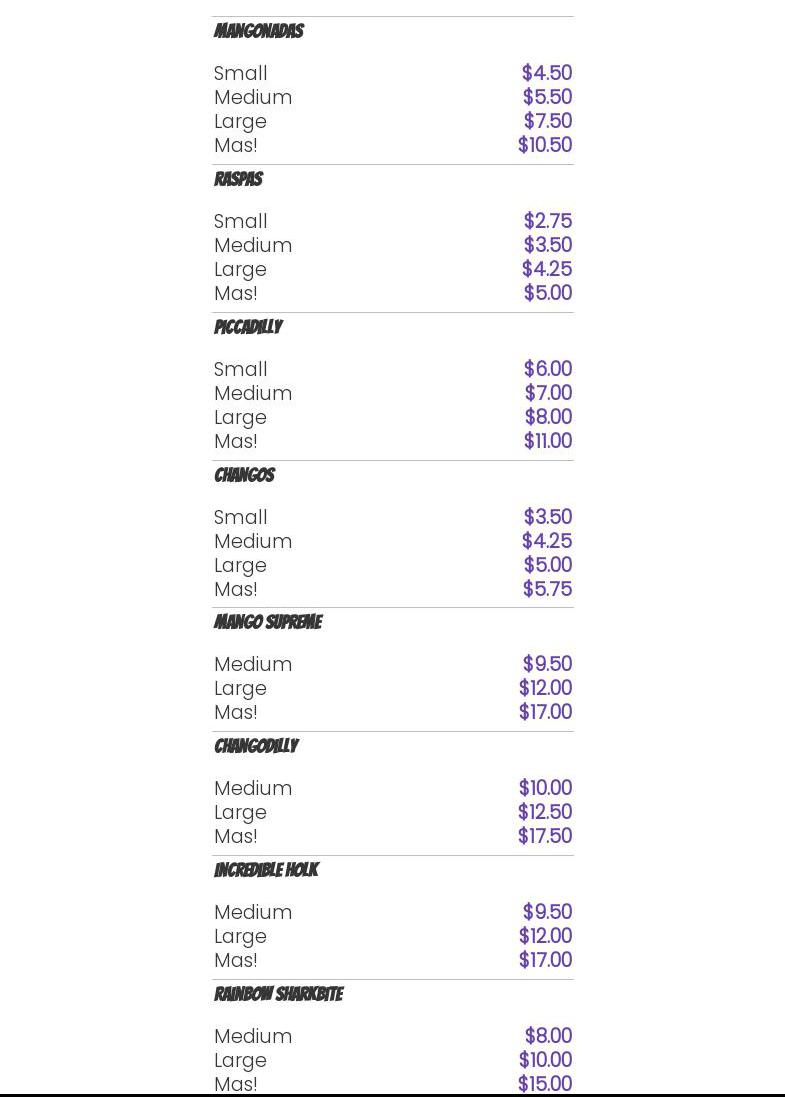Select the Piccadilly Mas! price $11.00

(547, 441)
